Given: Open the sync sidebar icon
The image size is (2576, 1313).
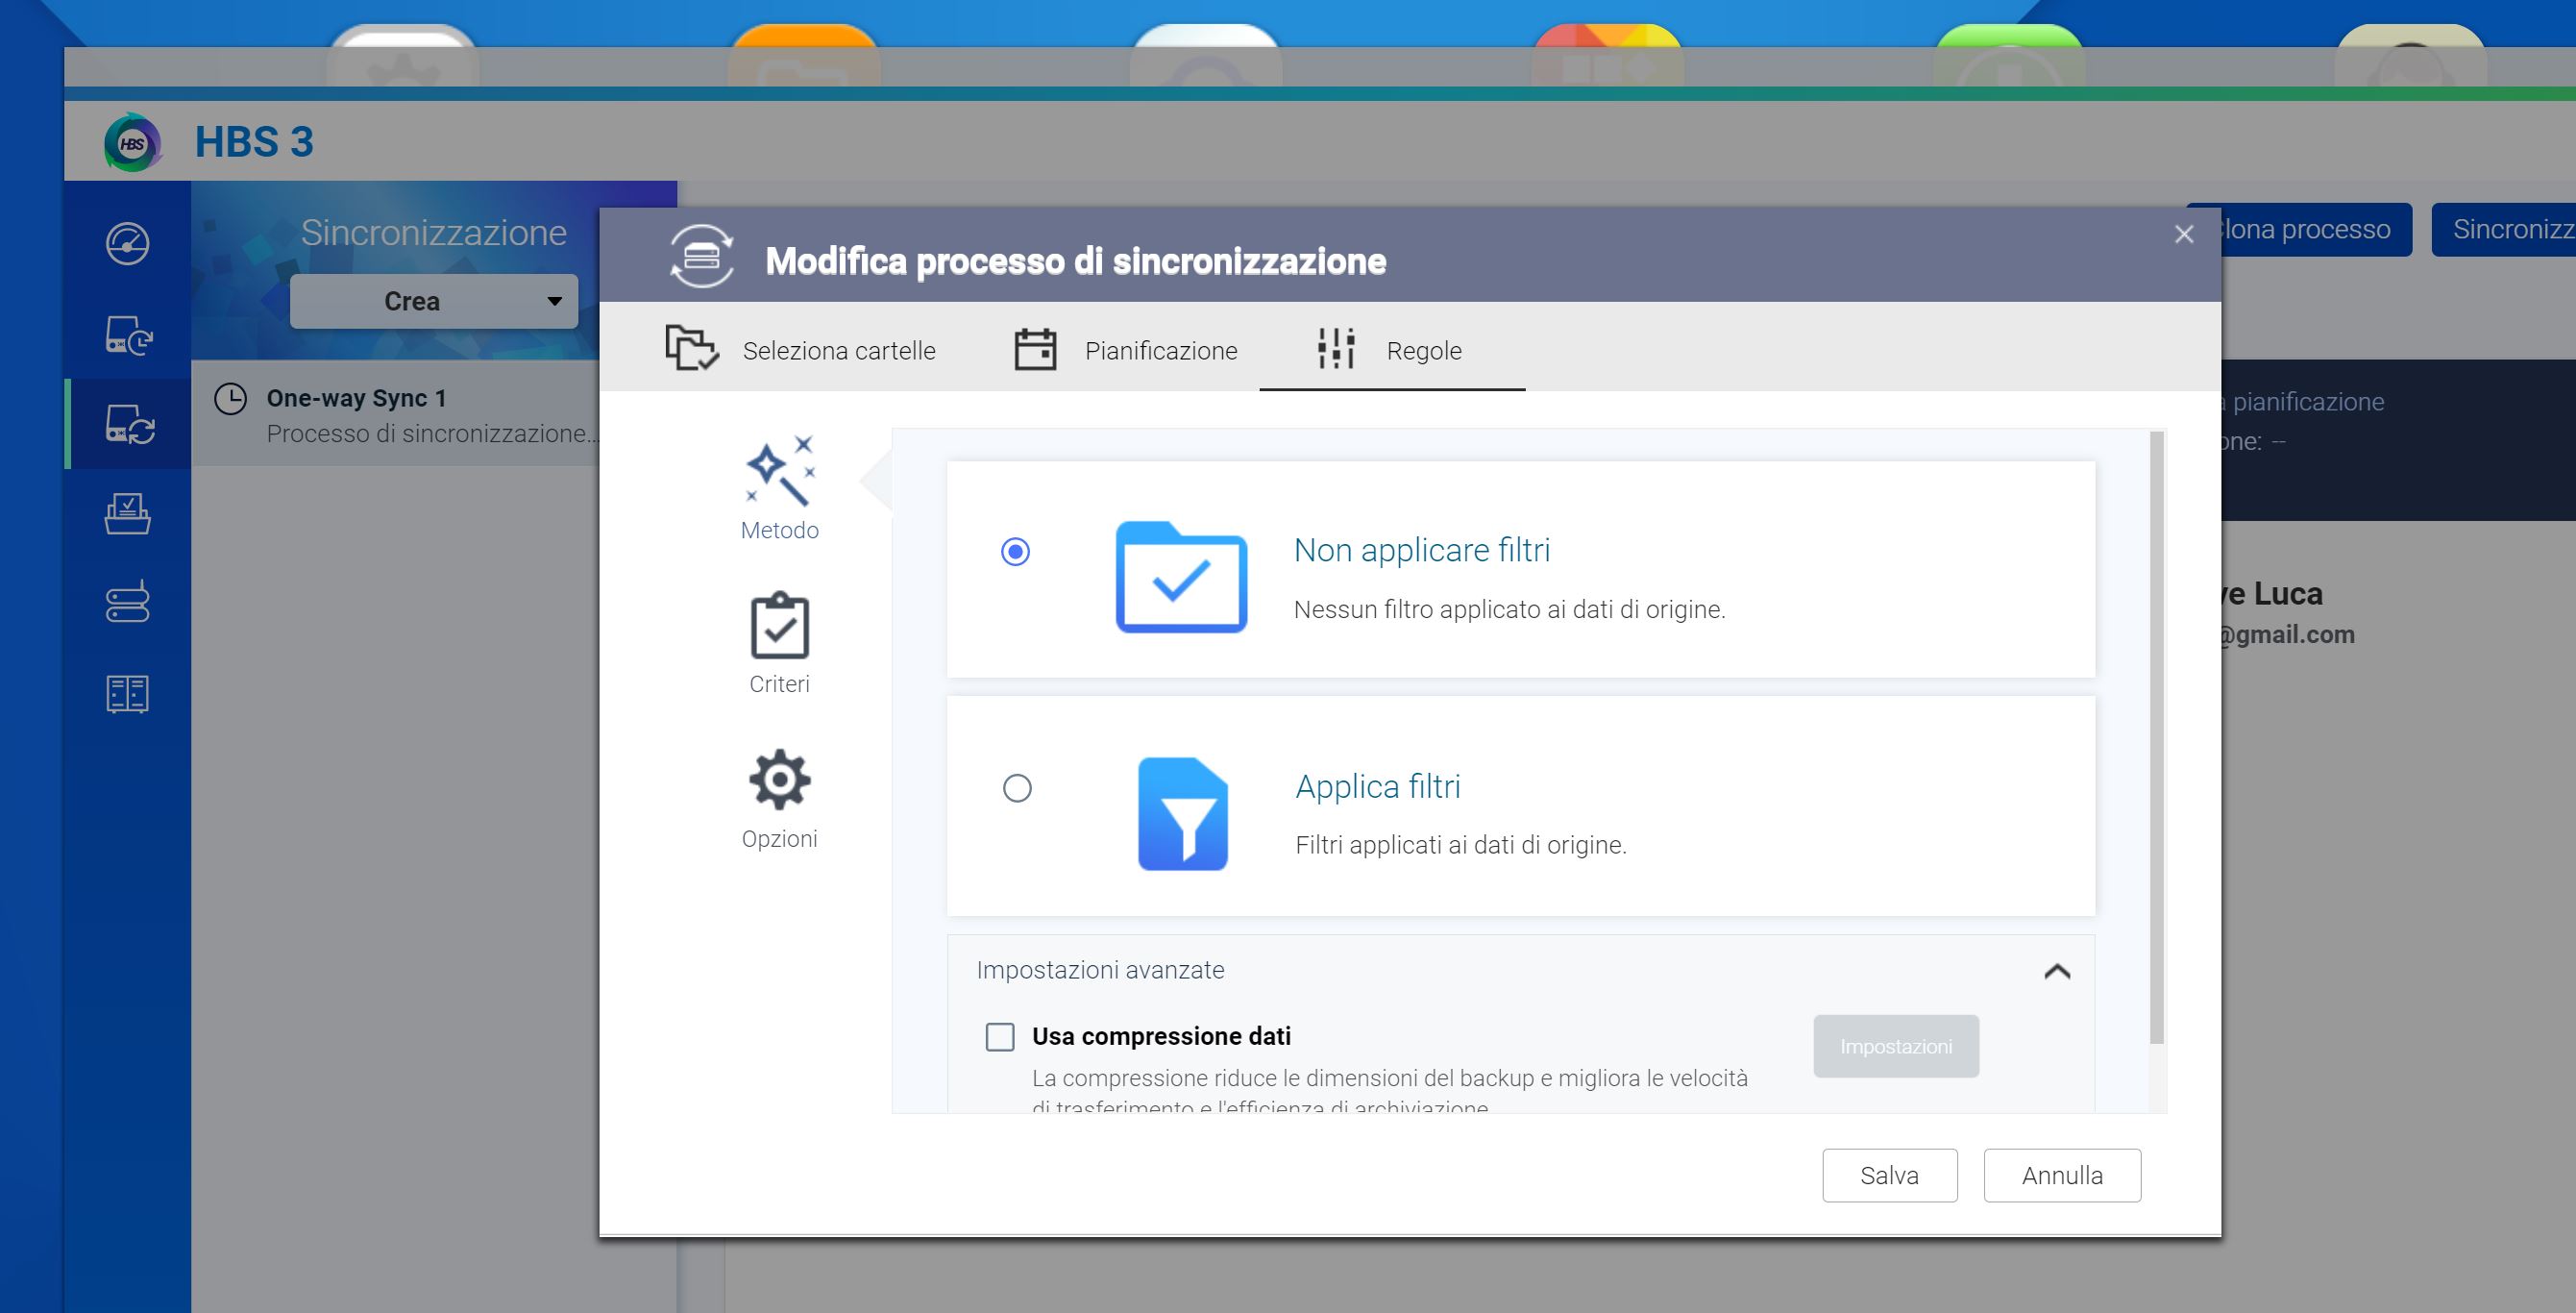Looking at the screenshot, I should coord(128,424).
